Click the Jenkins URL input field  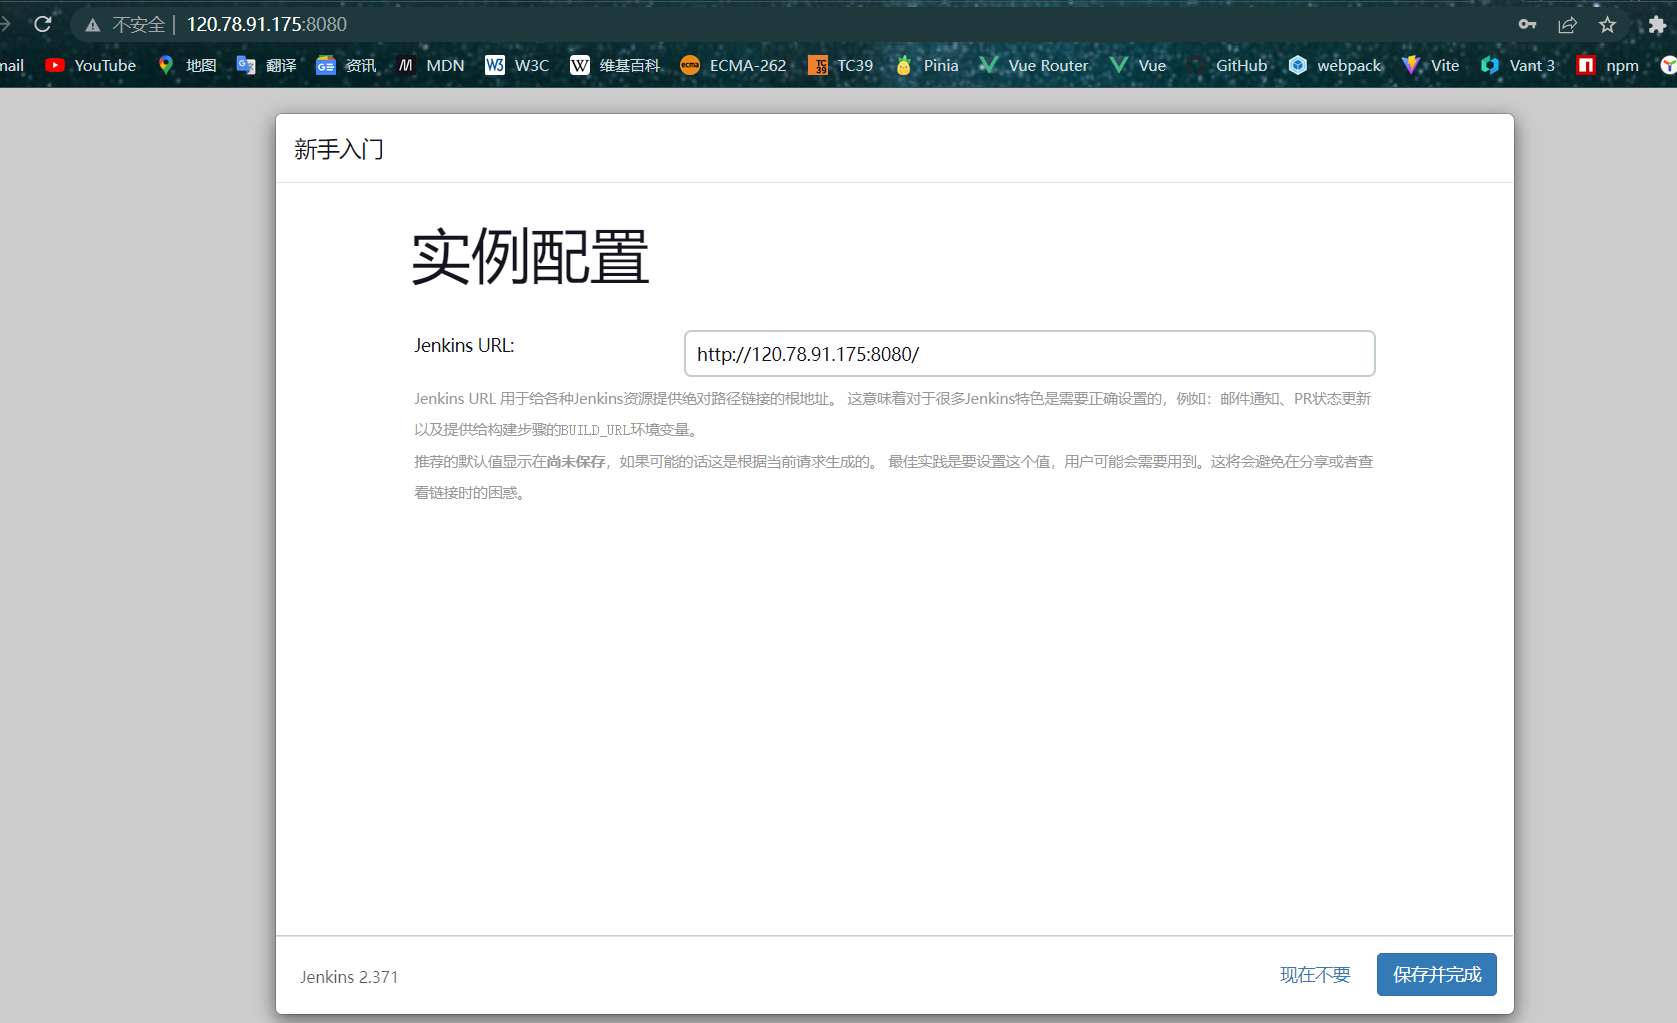point(1029,354)
